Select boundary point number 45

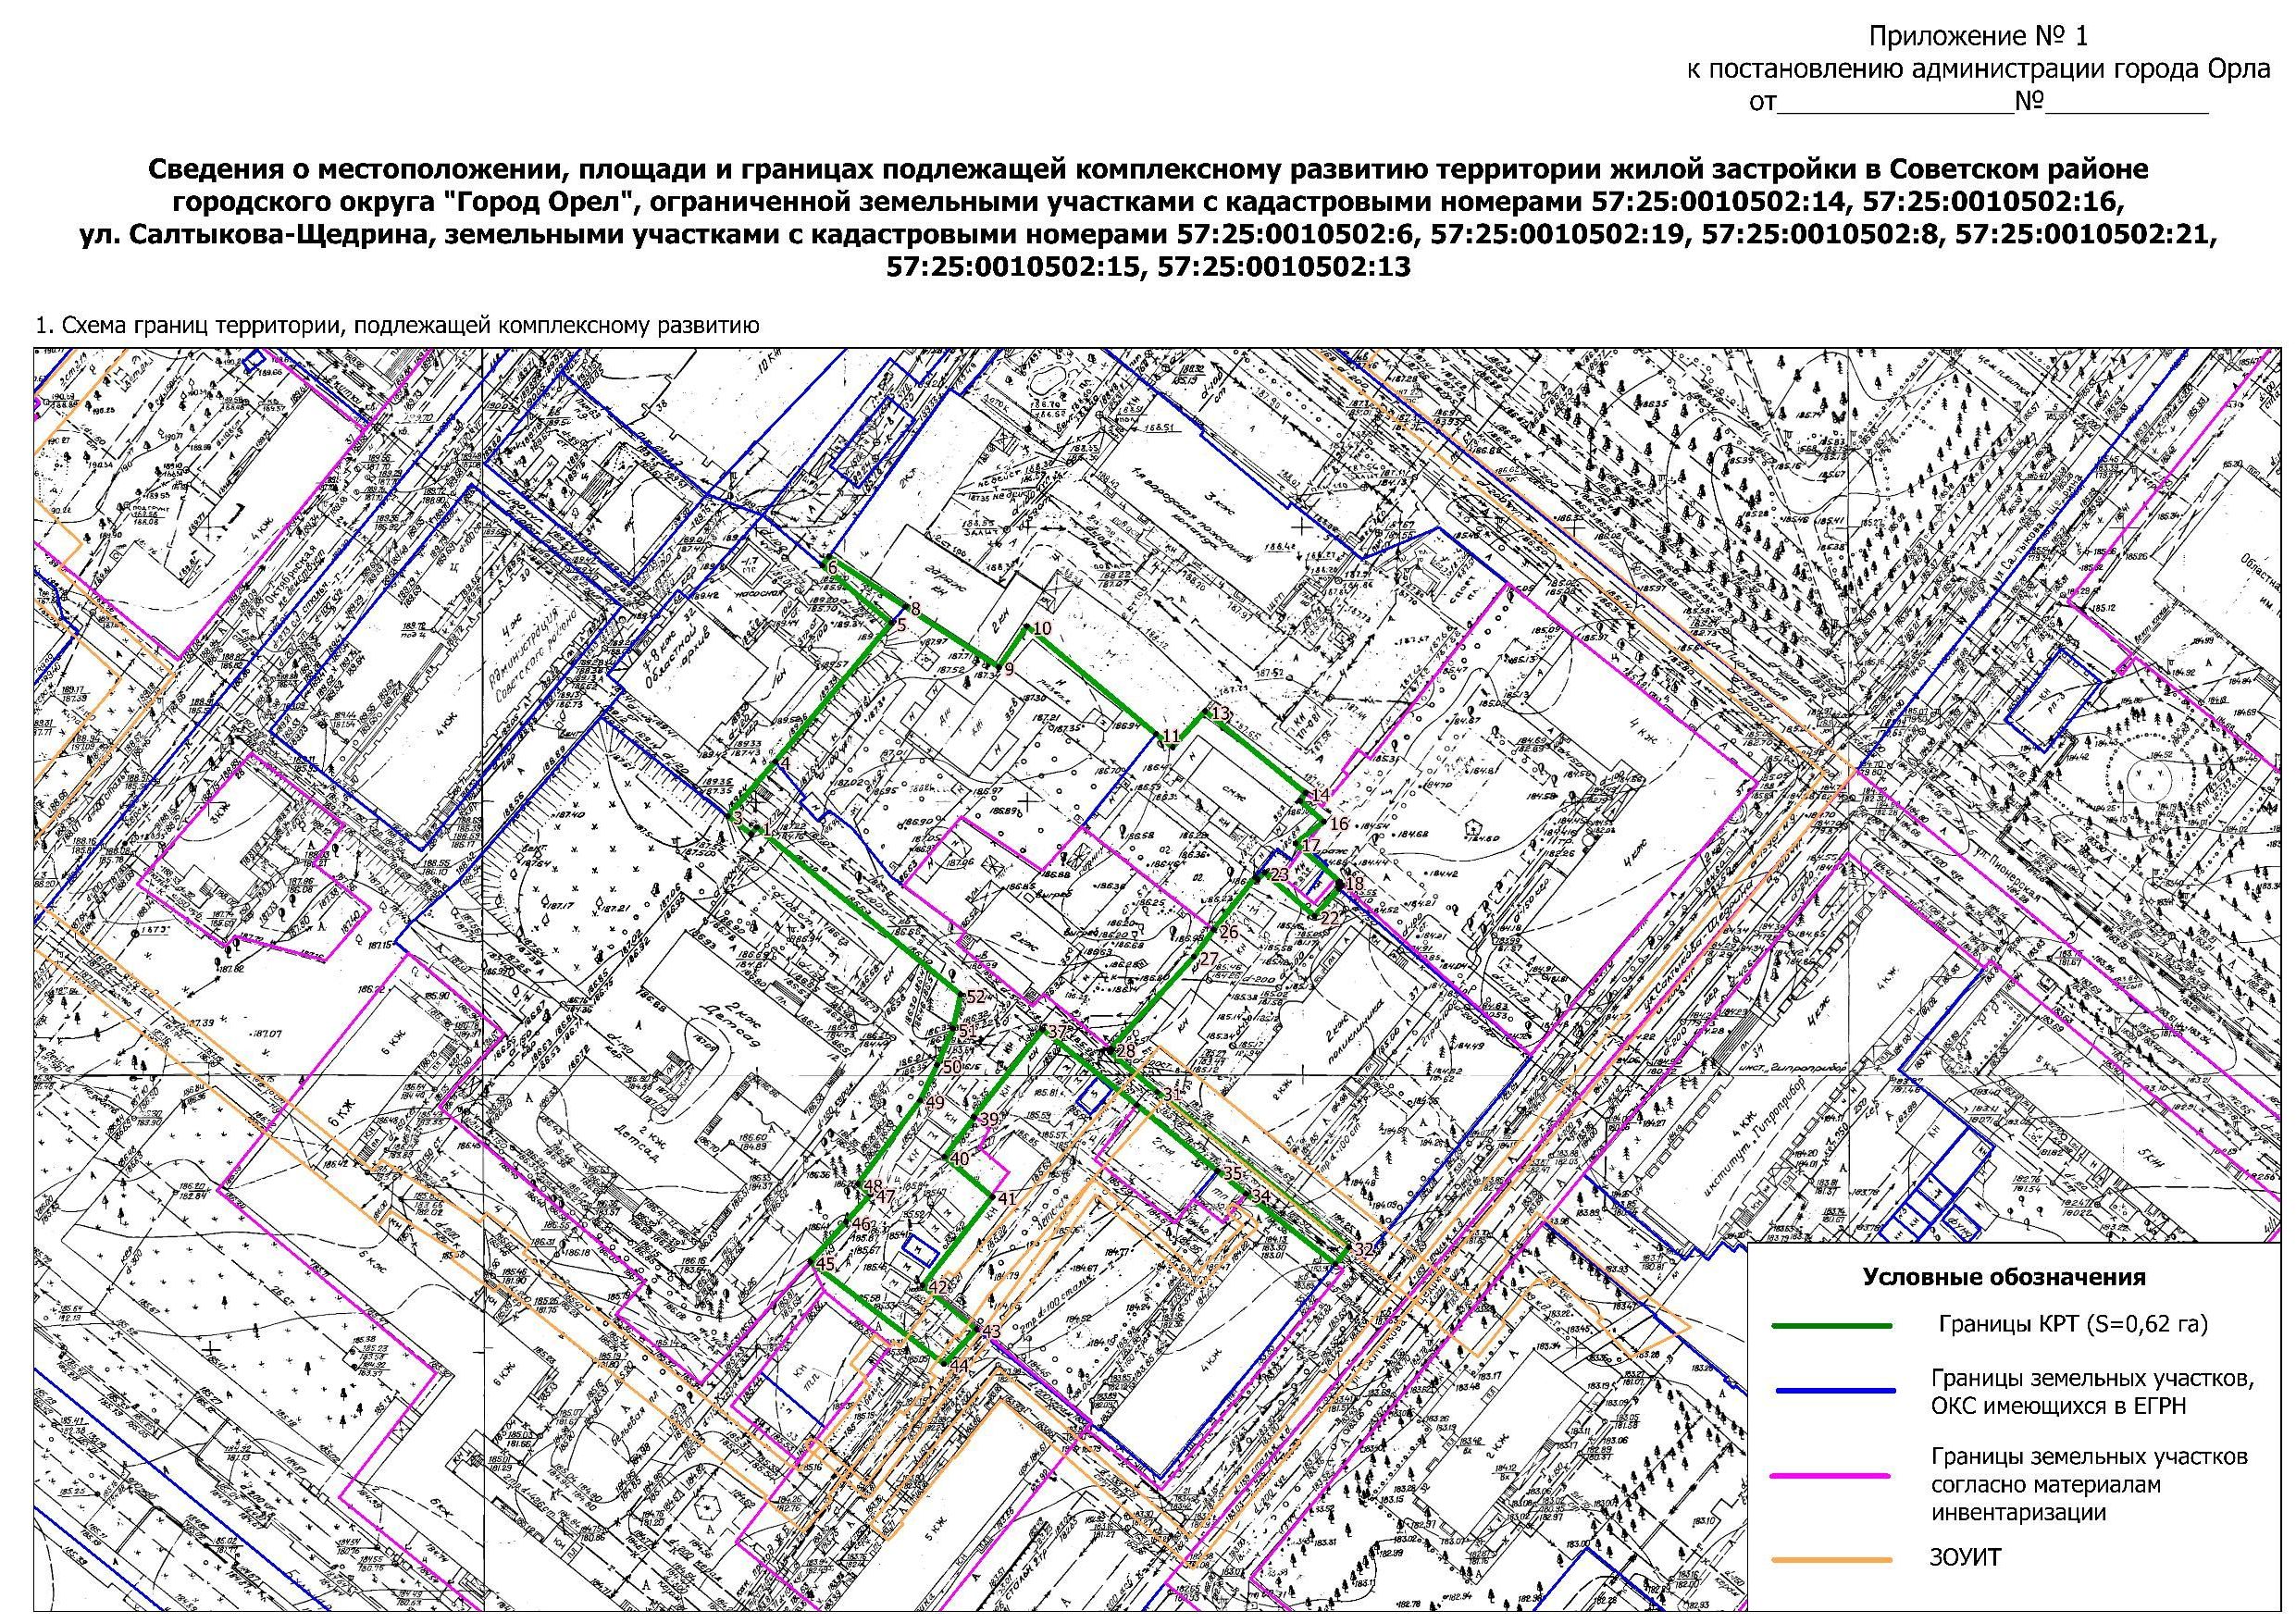coord(825,1265)
